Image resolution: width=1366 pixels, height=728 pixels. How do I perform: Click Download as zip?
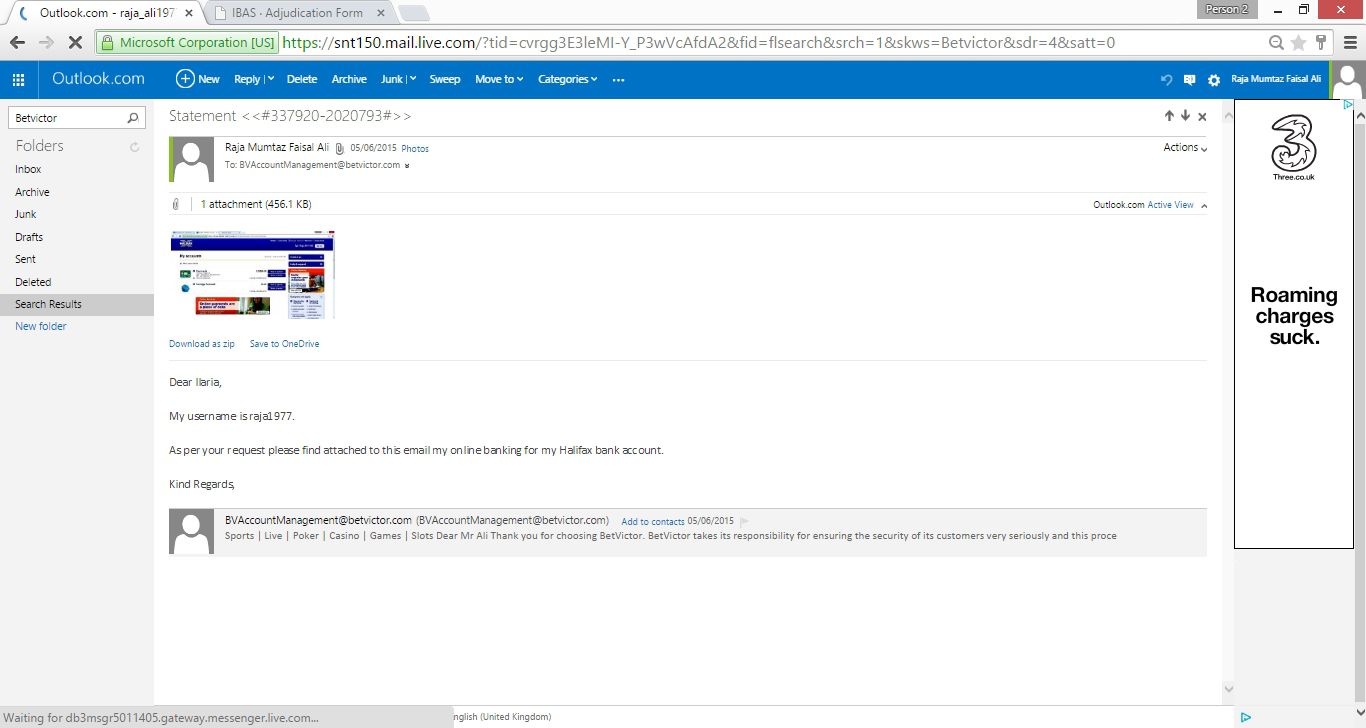click(x=202, y=344)
